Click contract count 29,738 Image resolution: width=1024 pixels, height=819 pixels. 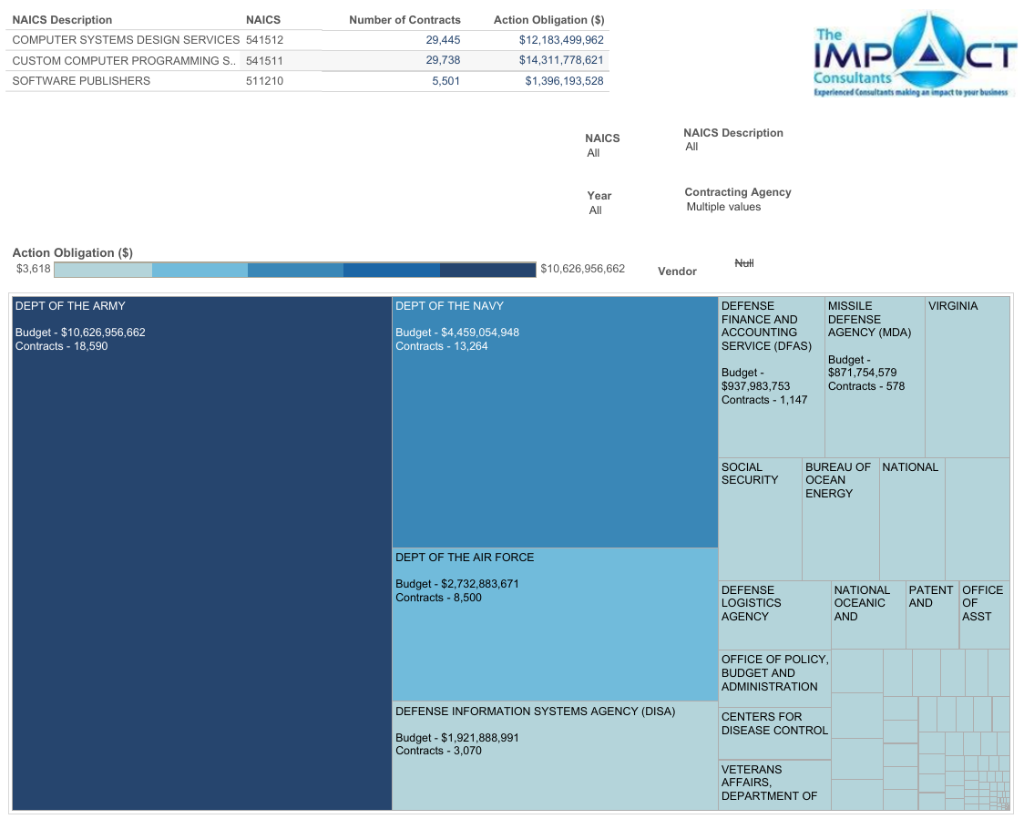443,61
